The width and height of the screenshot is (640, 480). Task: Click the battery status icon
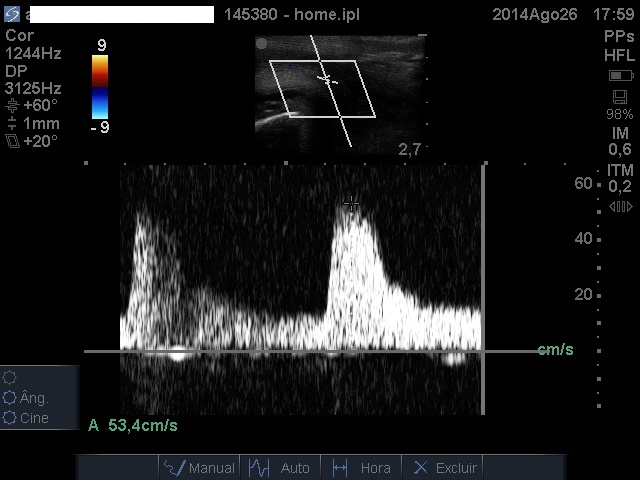coord(620,76)
